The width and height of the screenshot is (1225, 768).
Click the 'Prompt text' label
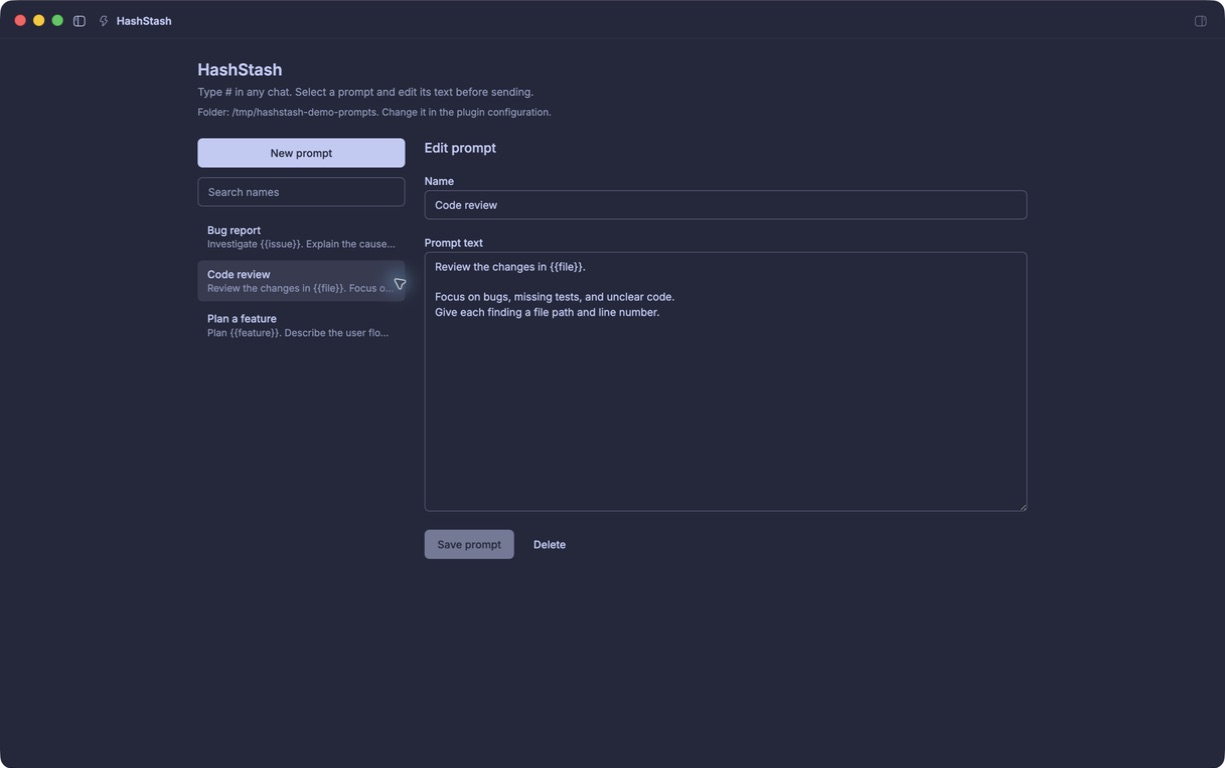pos(453,243)
